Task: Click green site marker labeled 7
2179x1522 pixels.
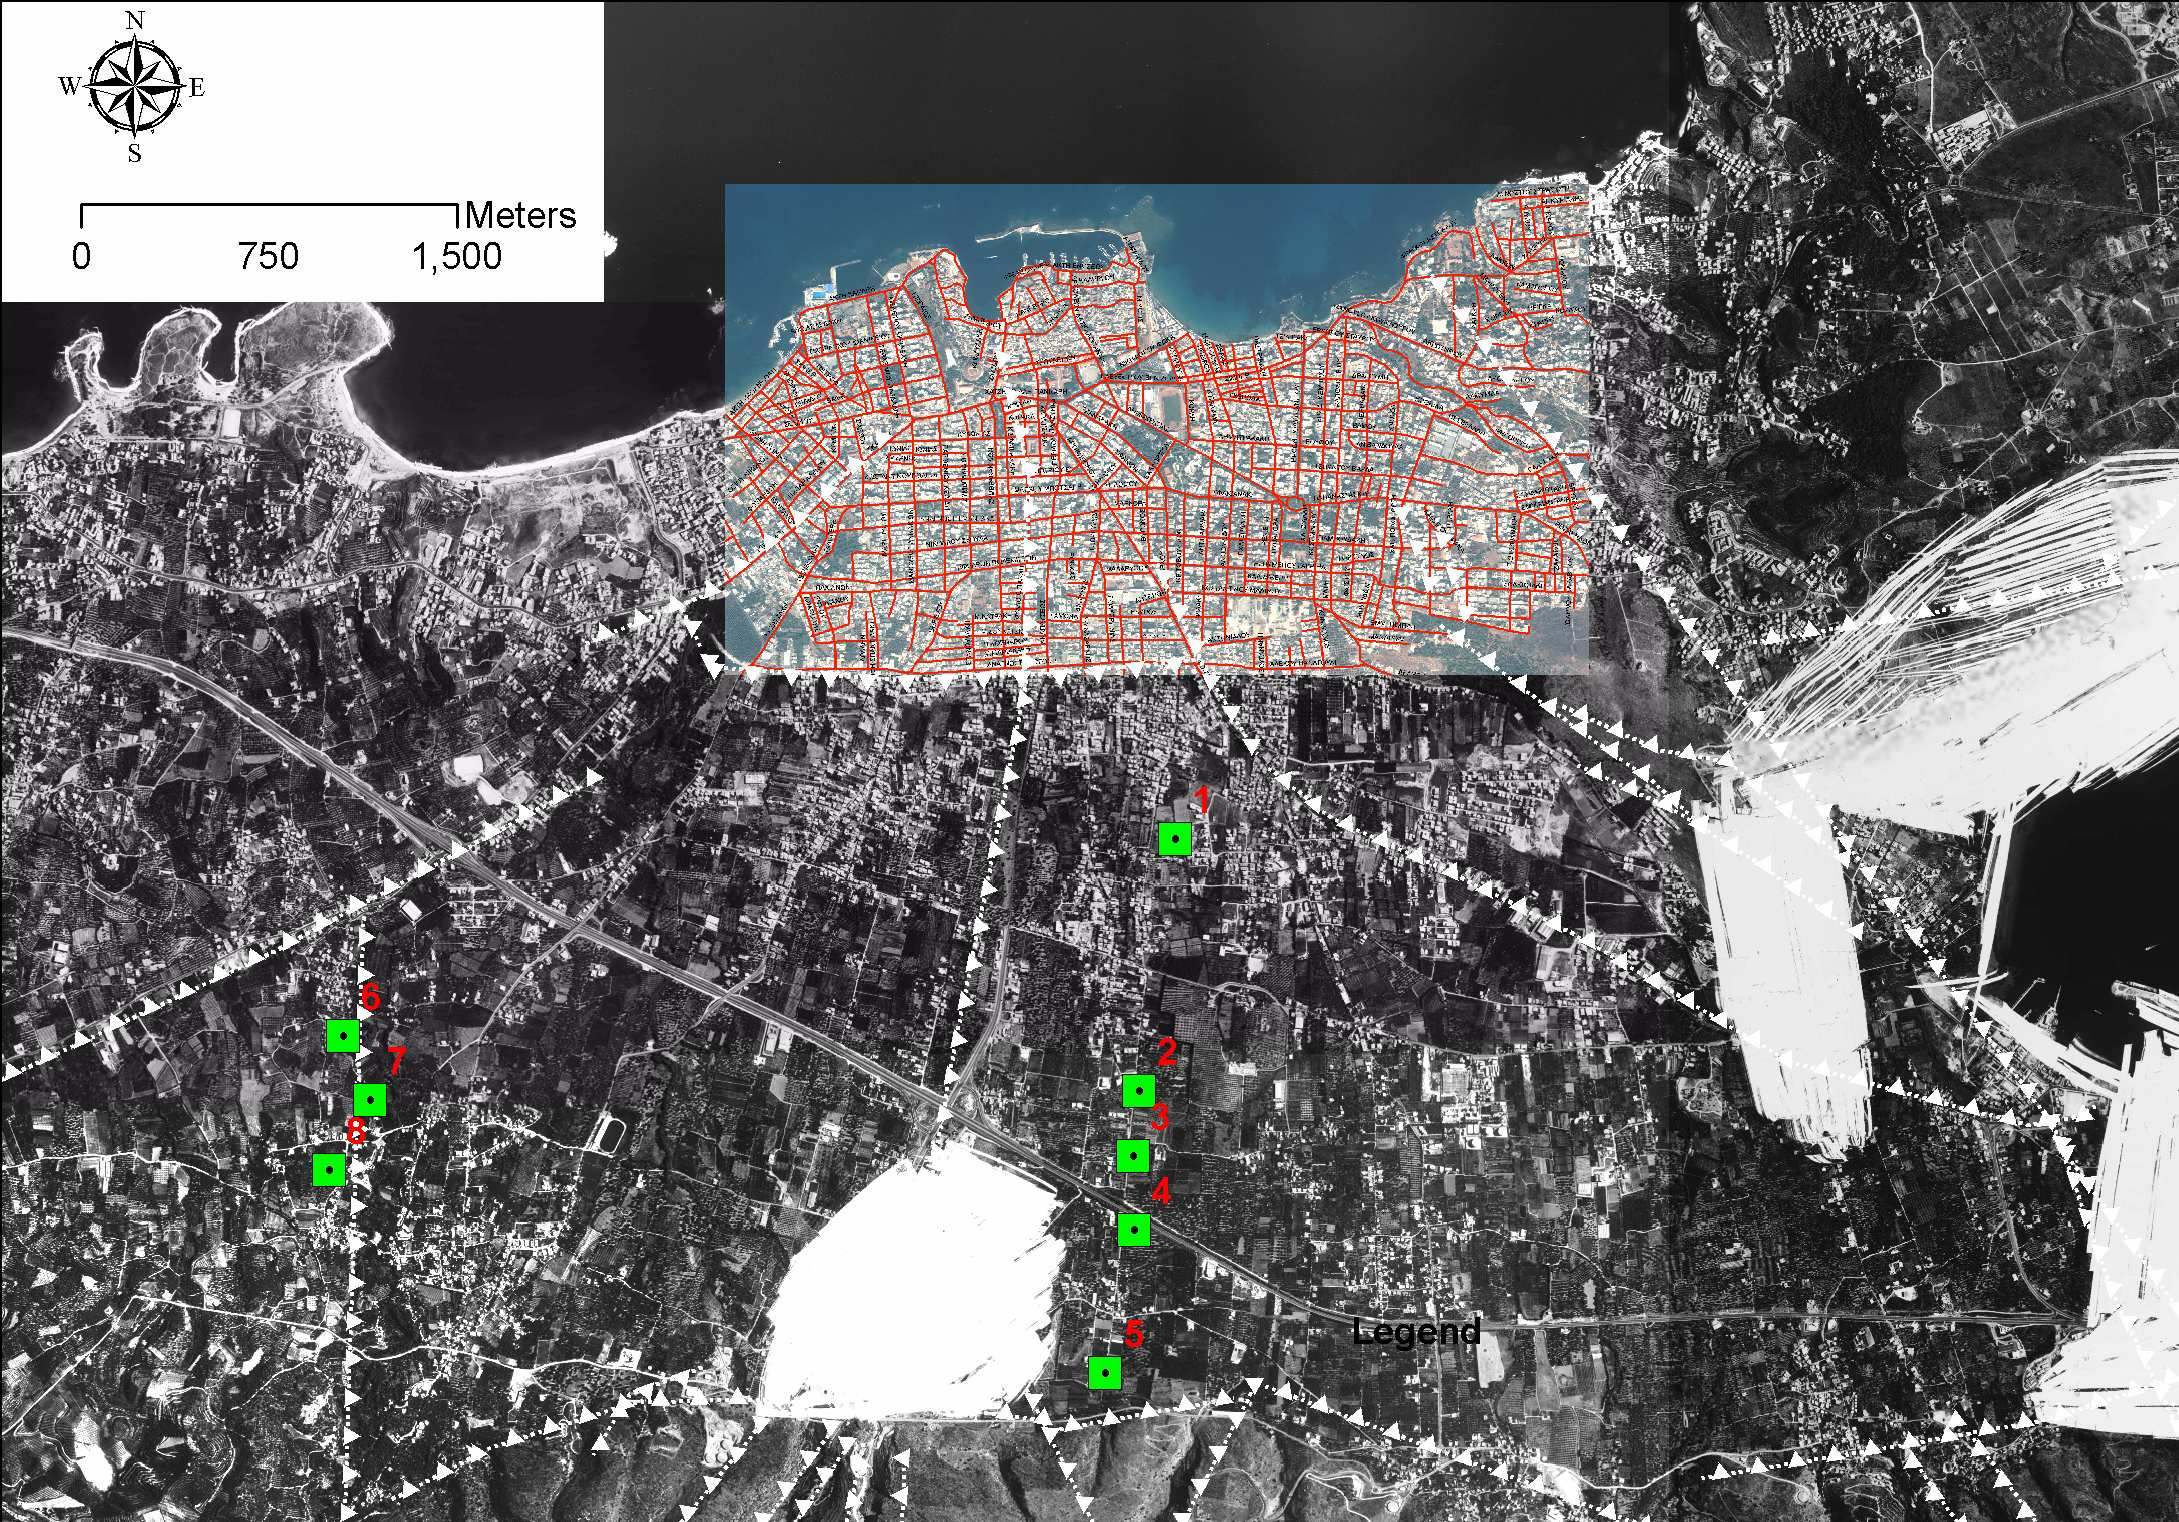Action: [x=370, y=1100]
